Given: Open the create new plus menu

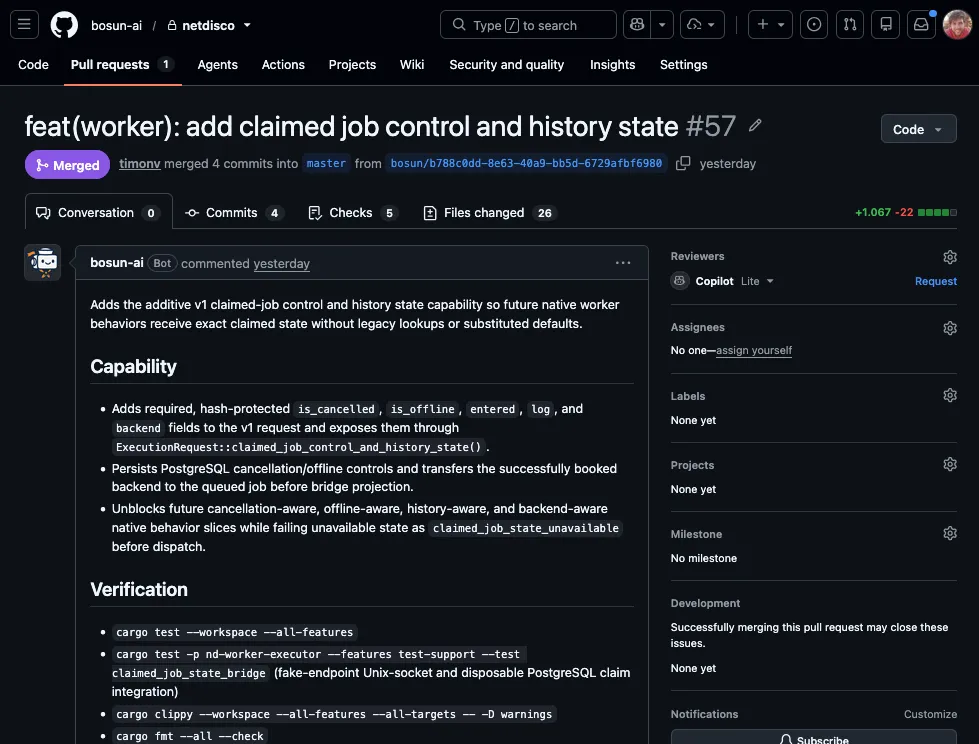Looking at the screenshot, I should tap(770, 24).
